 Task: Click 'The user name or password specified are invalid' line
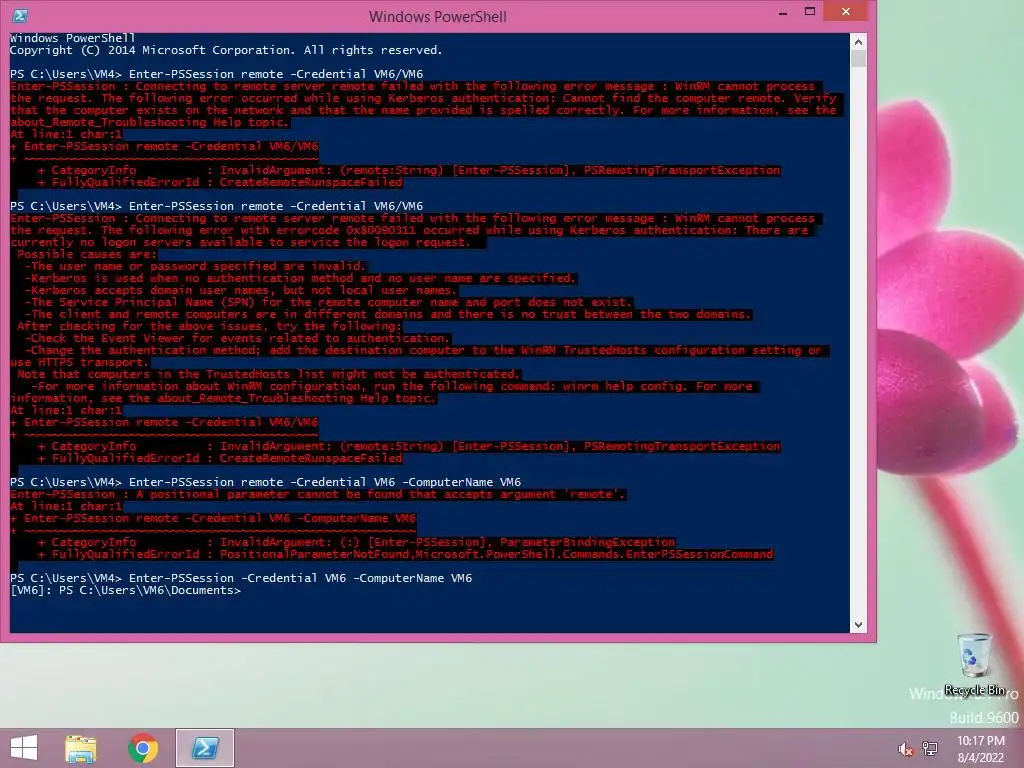195,266
